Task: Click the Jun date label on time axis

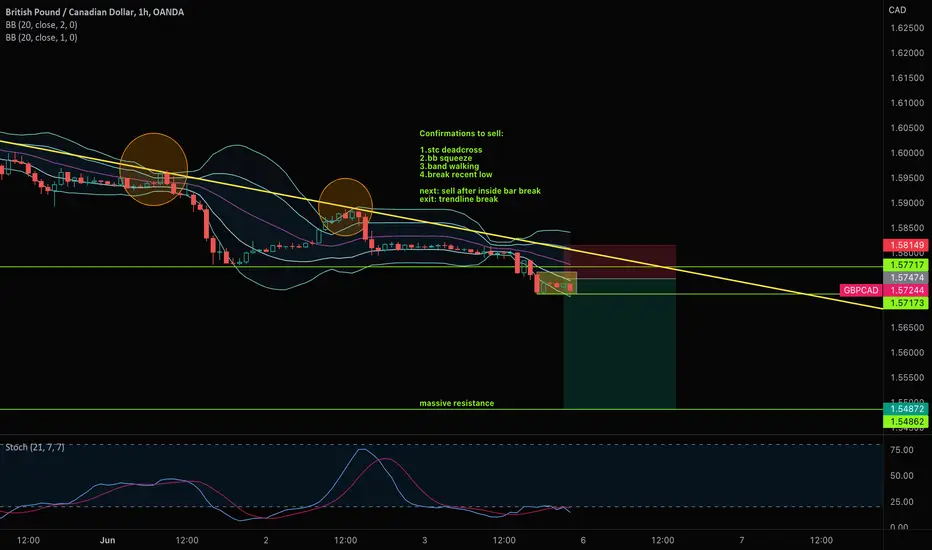Action: [x=108, y=540]
